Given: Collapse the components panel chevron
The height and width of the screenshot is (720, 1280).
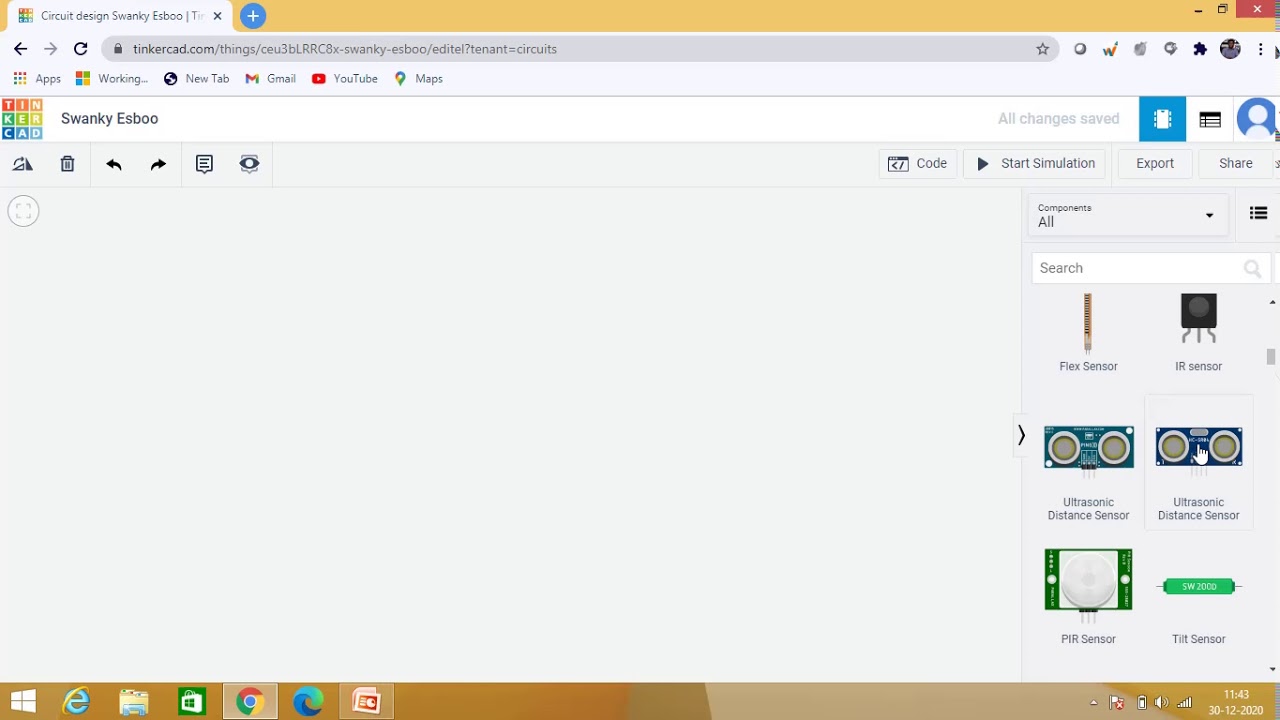Looking at the screenshot, I should [x=1021, y=435].
